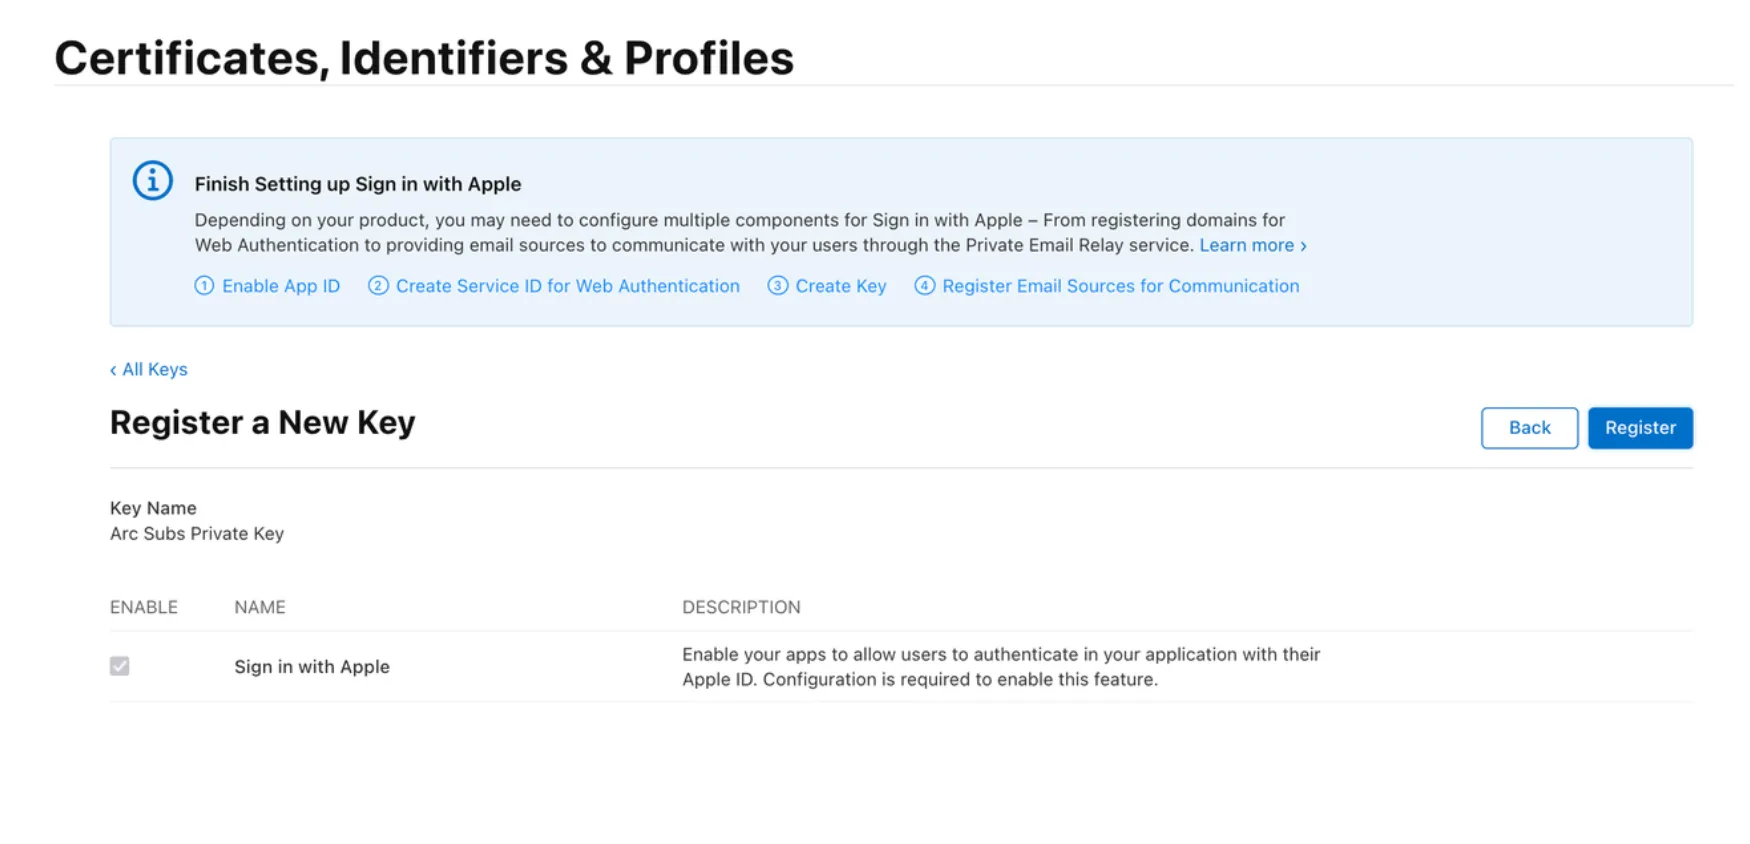Click the blue info circle icon

(153, 181)
